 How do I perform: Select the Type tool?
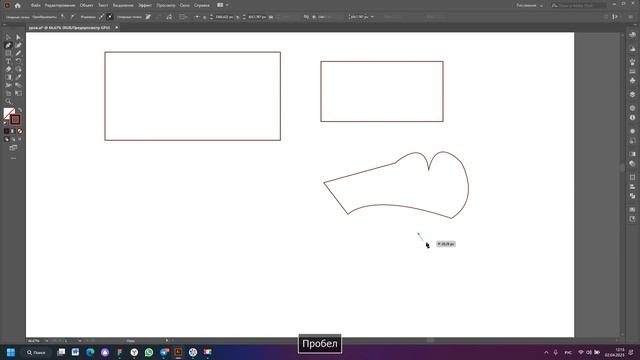8,61
